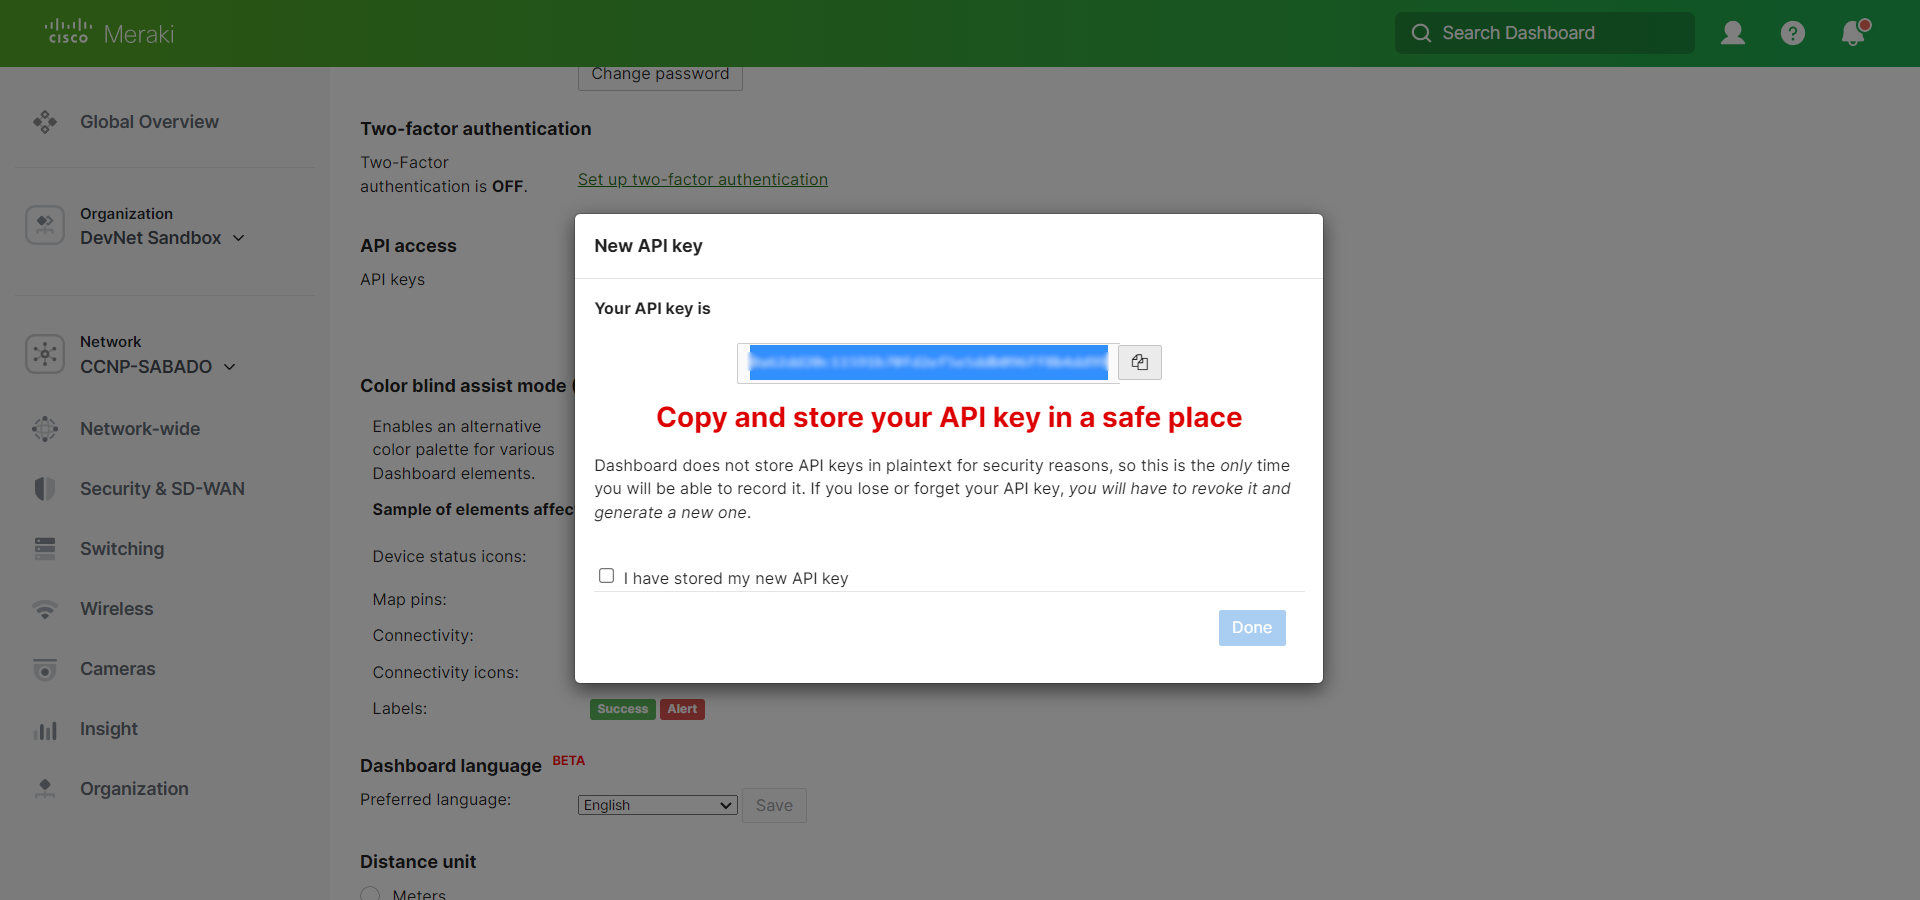Open the Wireless menu

tap(117, 609)
